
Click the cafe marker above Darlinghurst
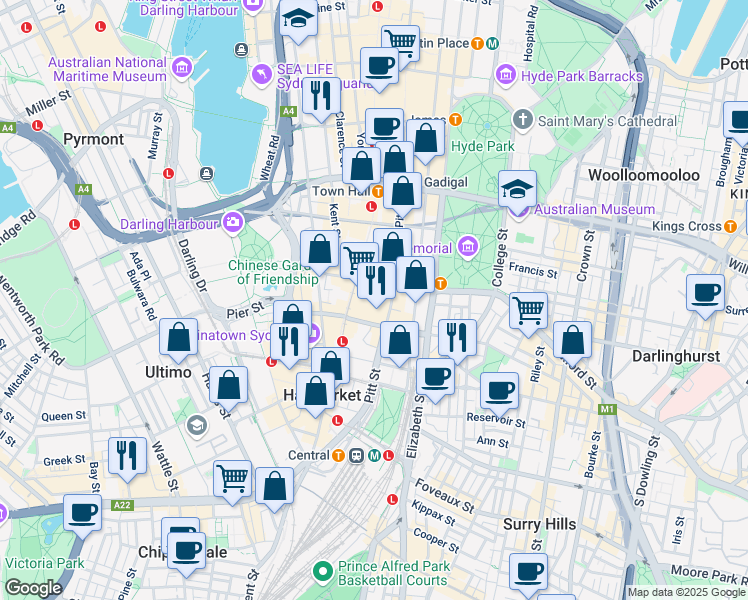click(x=706, y=294)
